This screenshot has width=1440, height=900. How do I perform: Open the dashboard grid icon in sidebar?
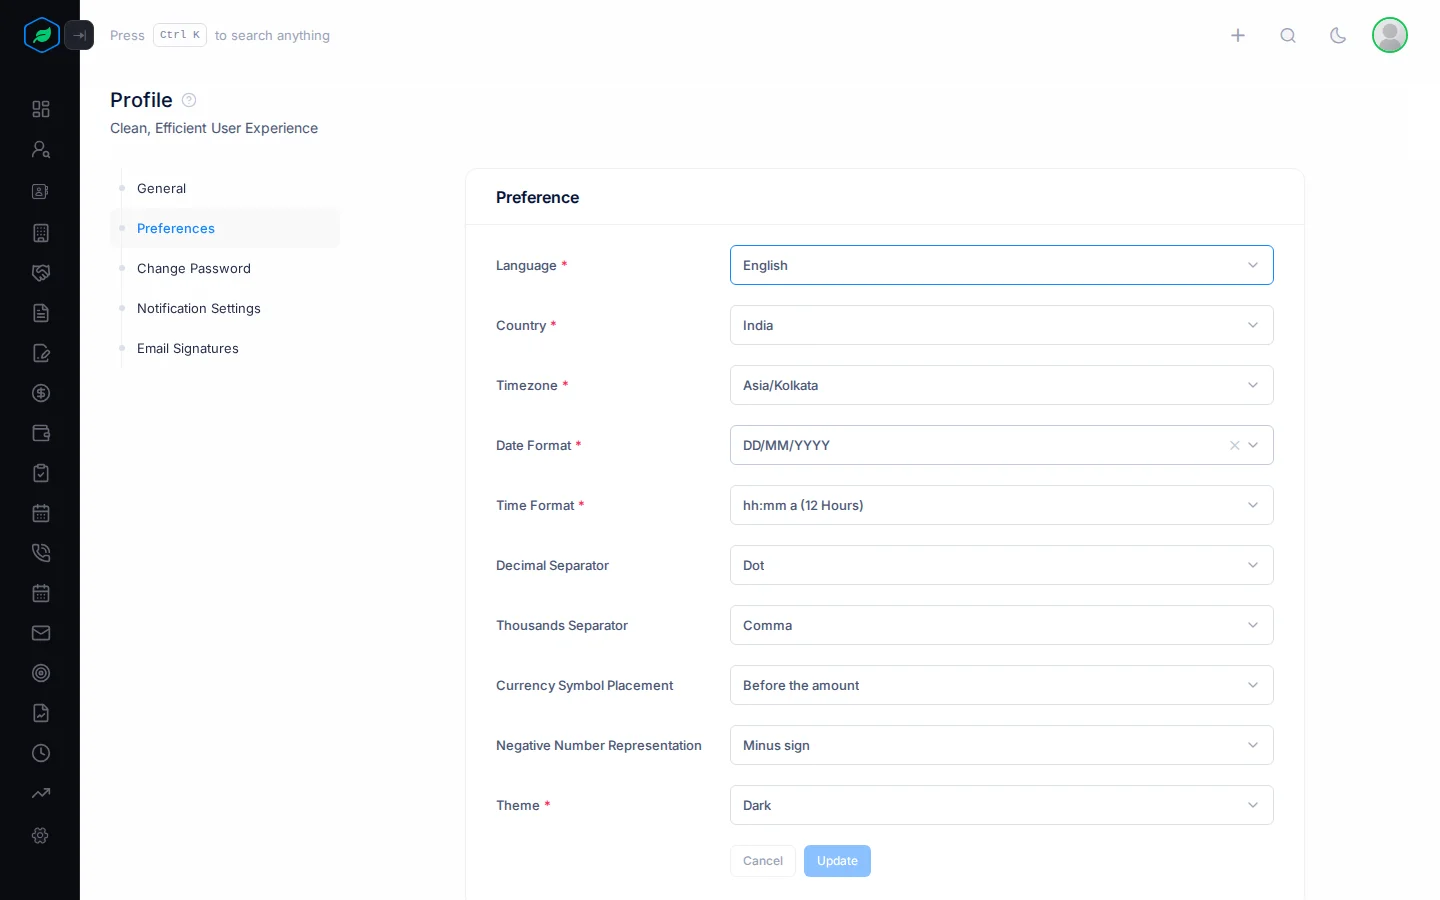pyautogui.click(x=41, y=109)
